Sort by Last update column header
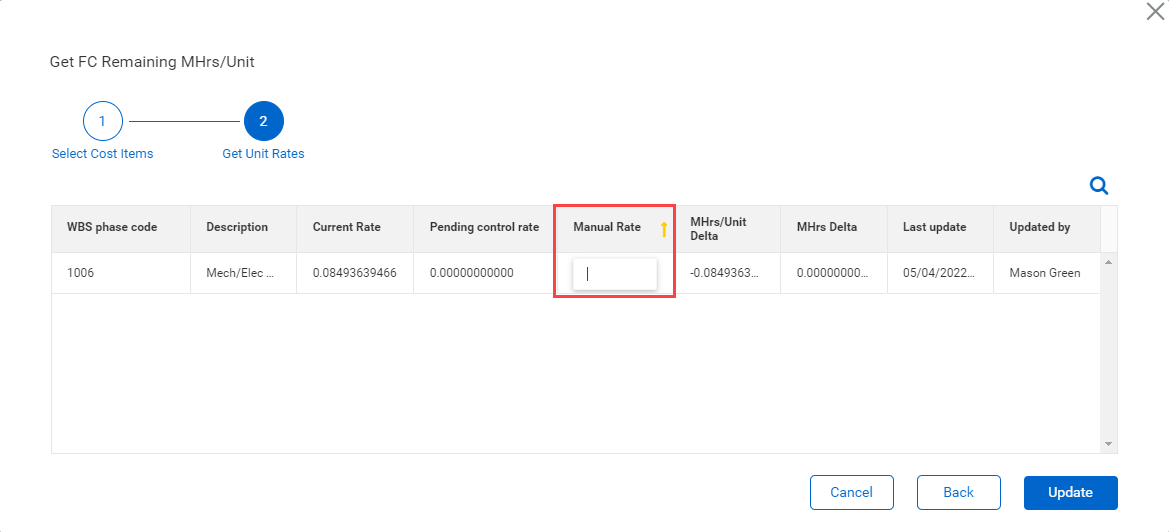Viewport: 1169px width, 532px height. click(934, 227)
